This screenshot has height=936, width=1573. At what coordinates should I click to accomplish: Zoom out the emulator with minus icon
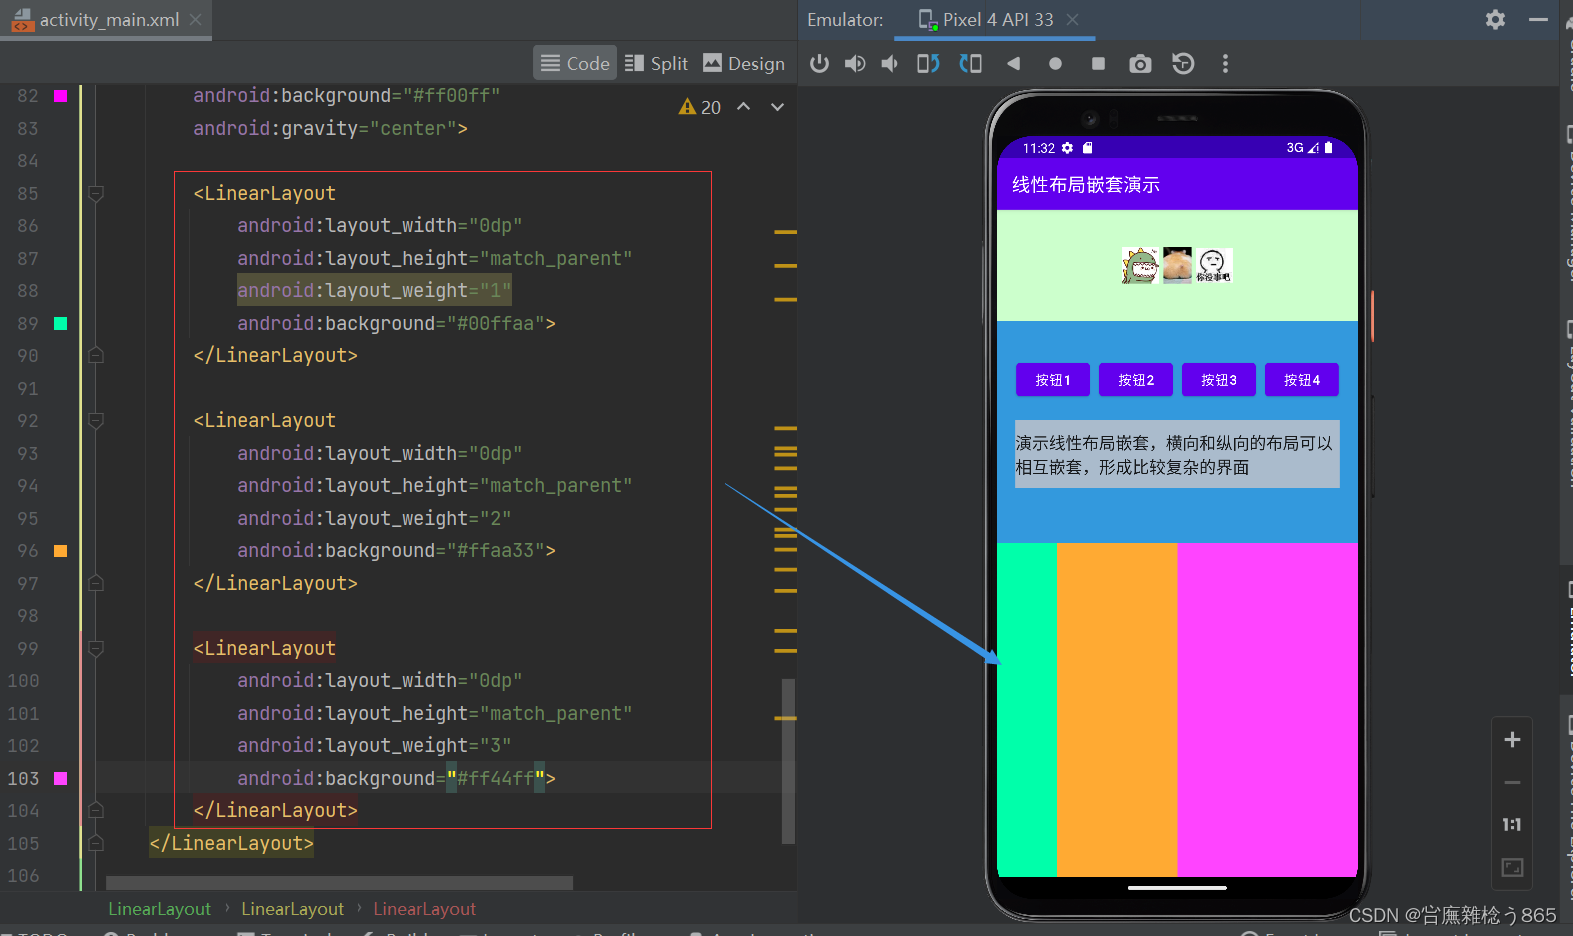click(1512, 783)
